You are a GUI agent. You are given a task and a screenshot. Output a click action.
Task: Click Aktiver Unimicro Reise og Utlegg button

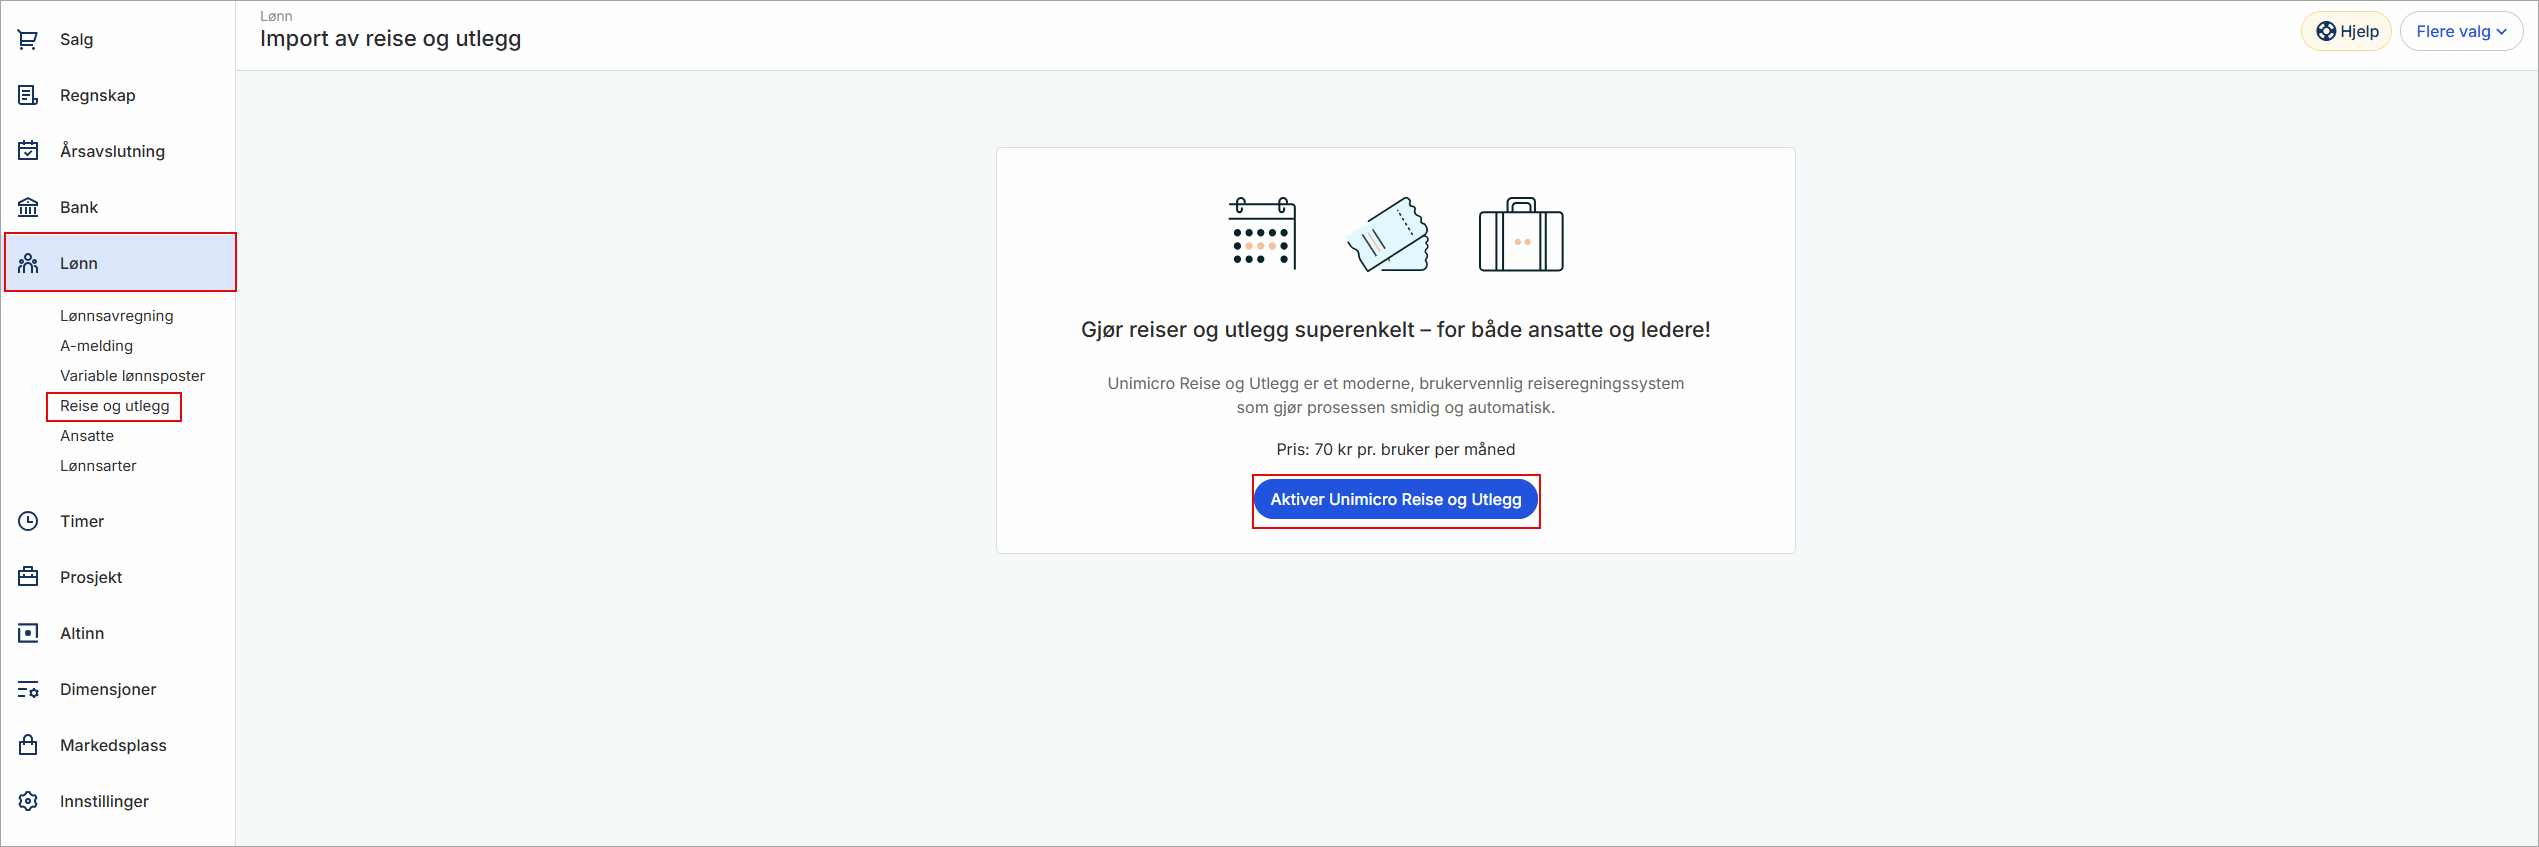pos(1395,499)
